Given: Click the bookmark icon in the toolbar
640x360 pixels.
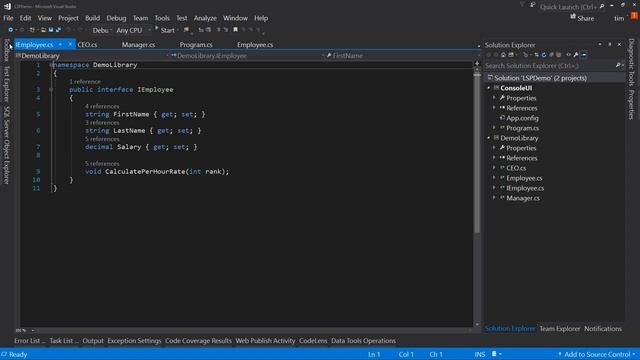Looking at the screenshot, I should tap(236, 30).
